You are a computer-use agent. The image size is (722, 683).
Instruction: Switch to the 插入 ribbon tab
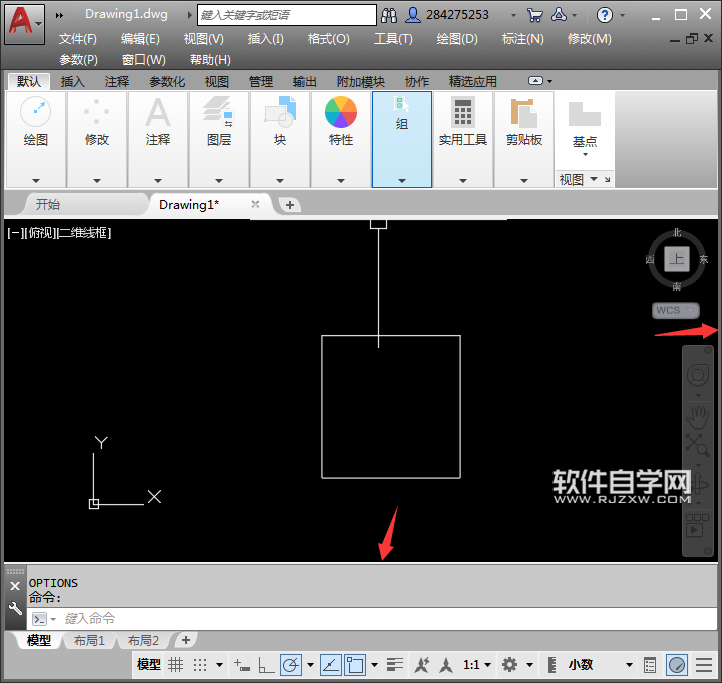point(72,82)
